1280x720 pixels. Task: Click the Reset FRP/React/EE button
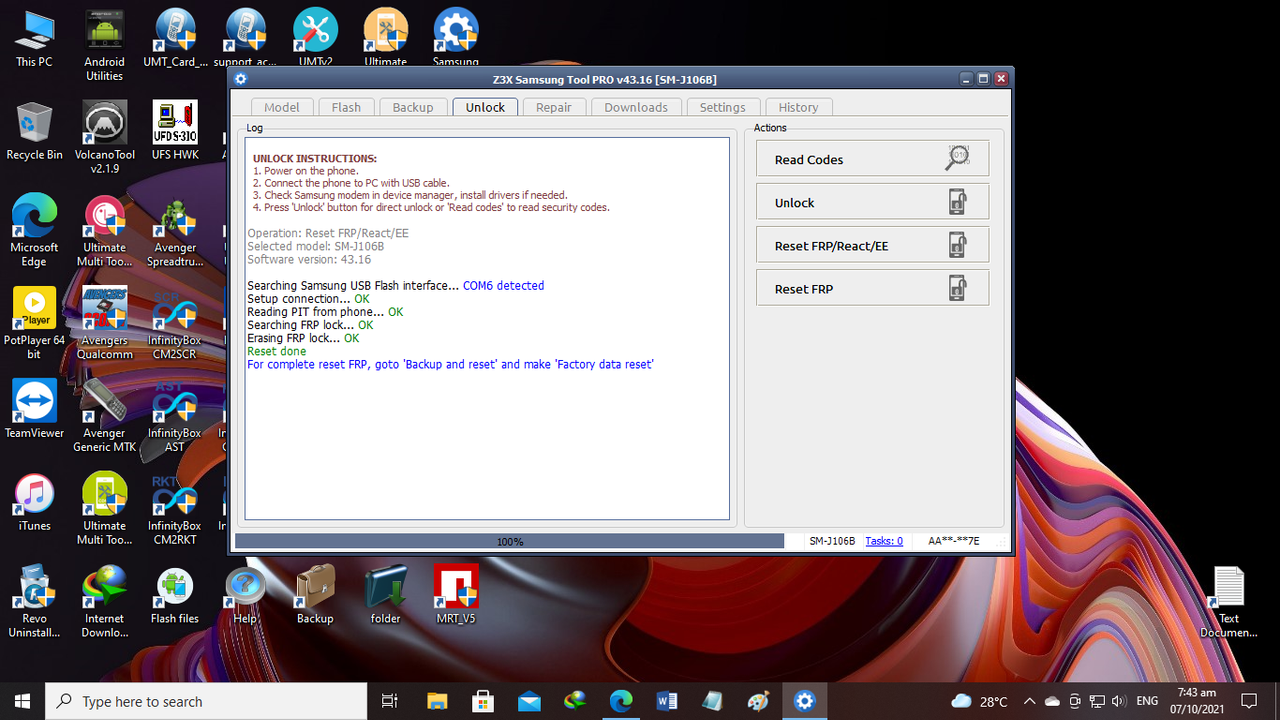872,245
